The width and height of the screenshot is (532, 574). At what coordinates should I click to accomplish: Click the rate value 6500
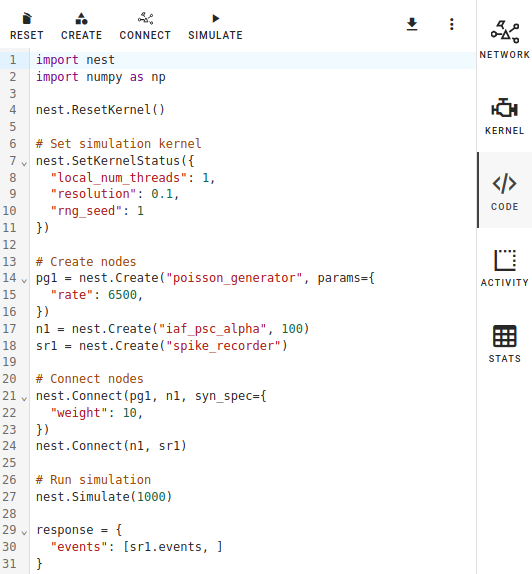(122, 295)
